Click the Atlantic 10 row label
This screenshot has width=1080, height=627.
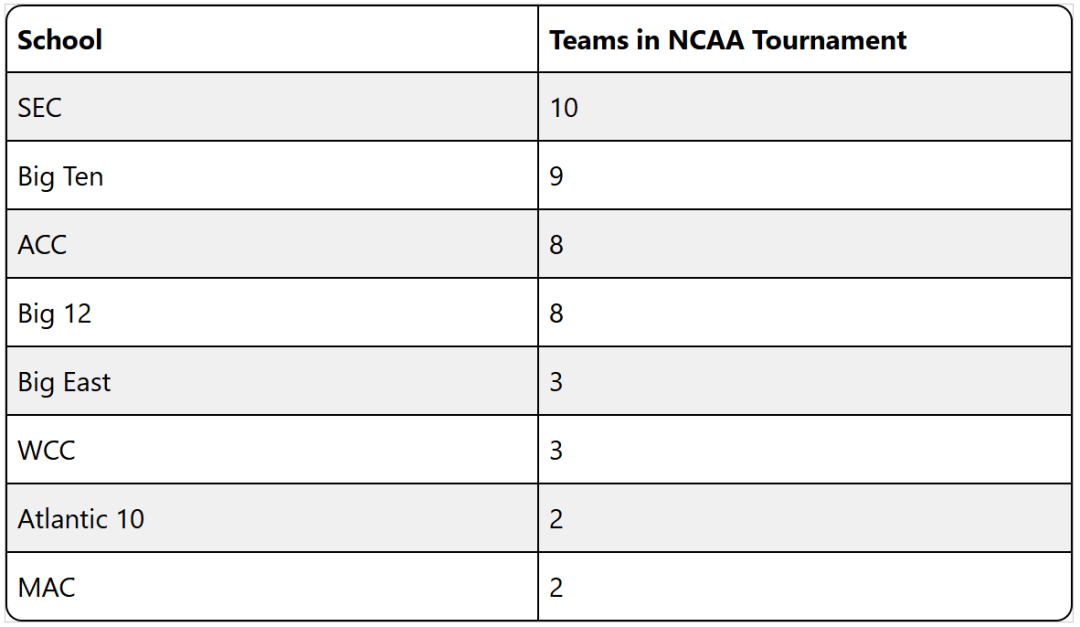(x=81, y=519)
